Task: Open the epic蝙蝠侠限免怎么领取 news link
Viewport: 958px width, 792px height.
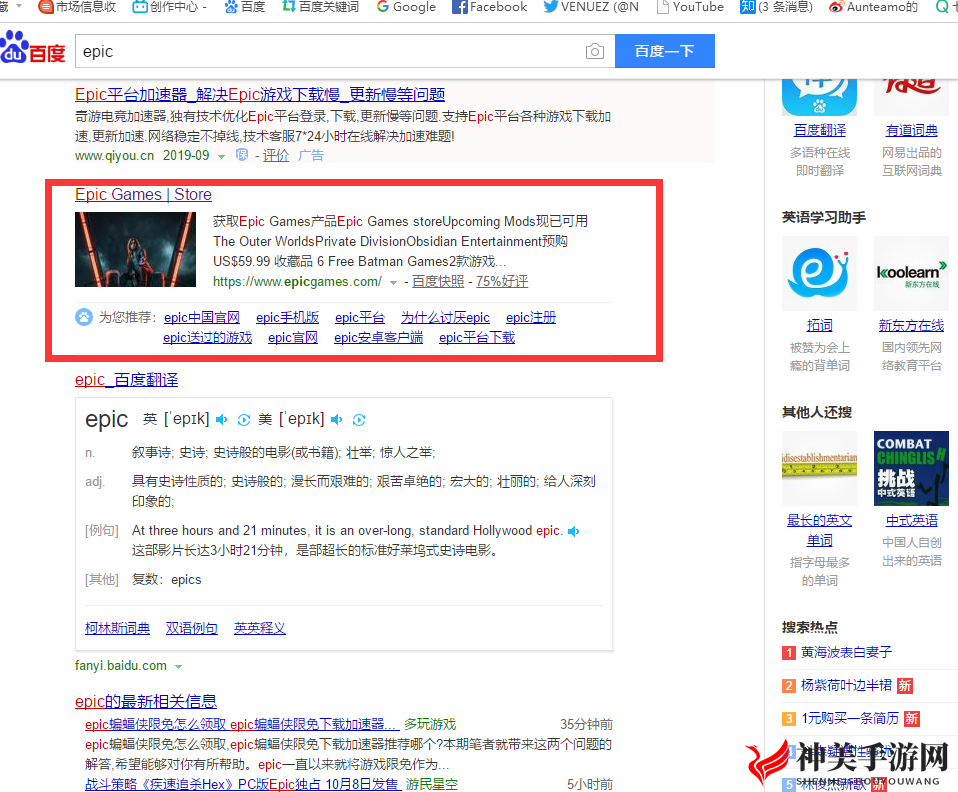Action: point(242,725)
